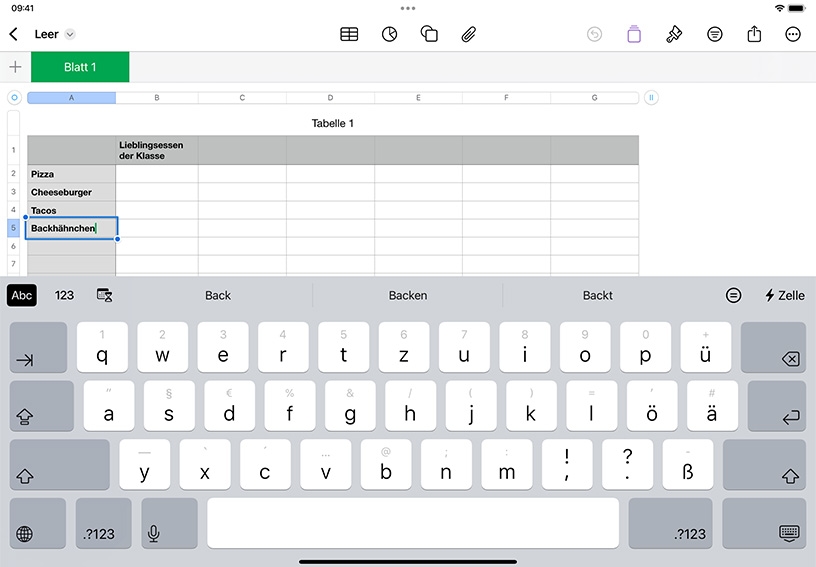Tap the Wi-Fi status icon
This screenshot has width=816, height=567.
tap(780, 8)
